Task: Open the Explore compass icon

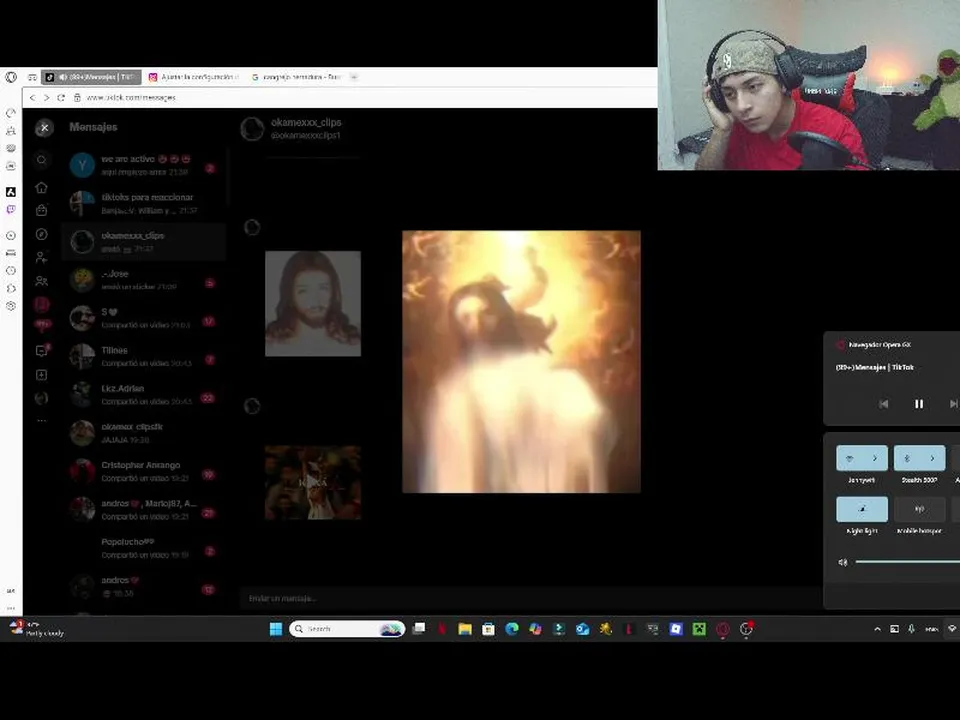Action: point(42,234)
